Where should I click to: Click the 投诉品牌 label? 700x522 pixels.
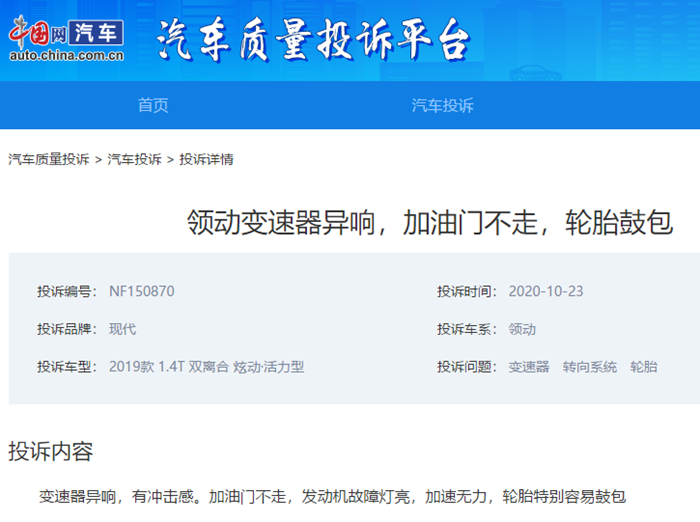pos(67,329)
